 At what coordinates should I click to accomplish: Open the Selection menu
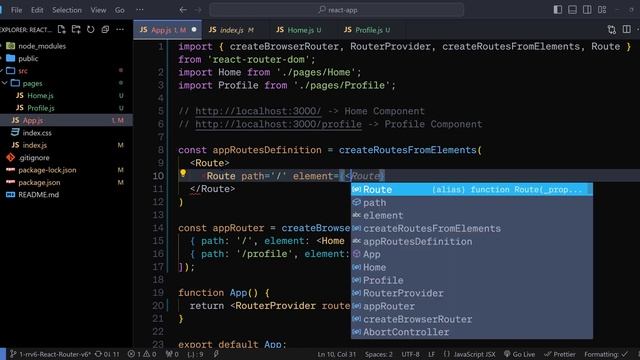(x=67, y=10)
